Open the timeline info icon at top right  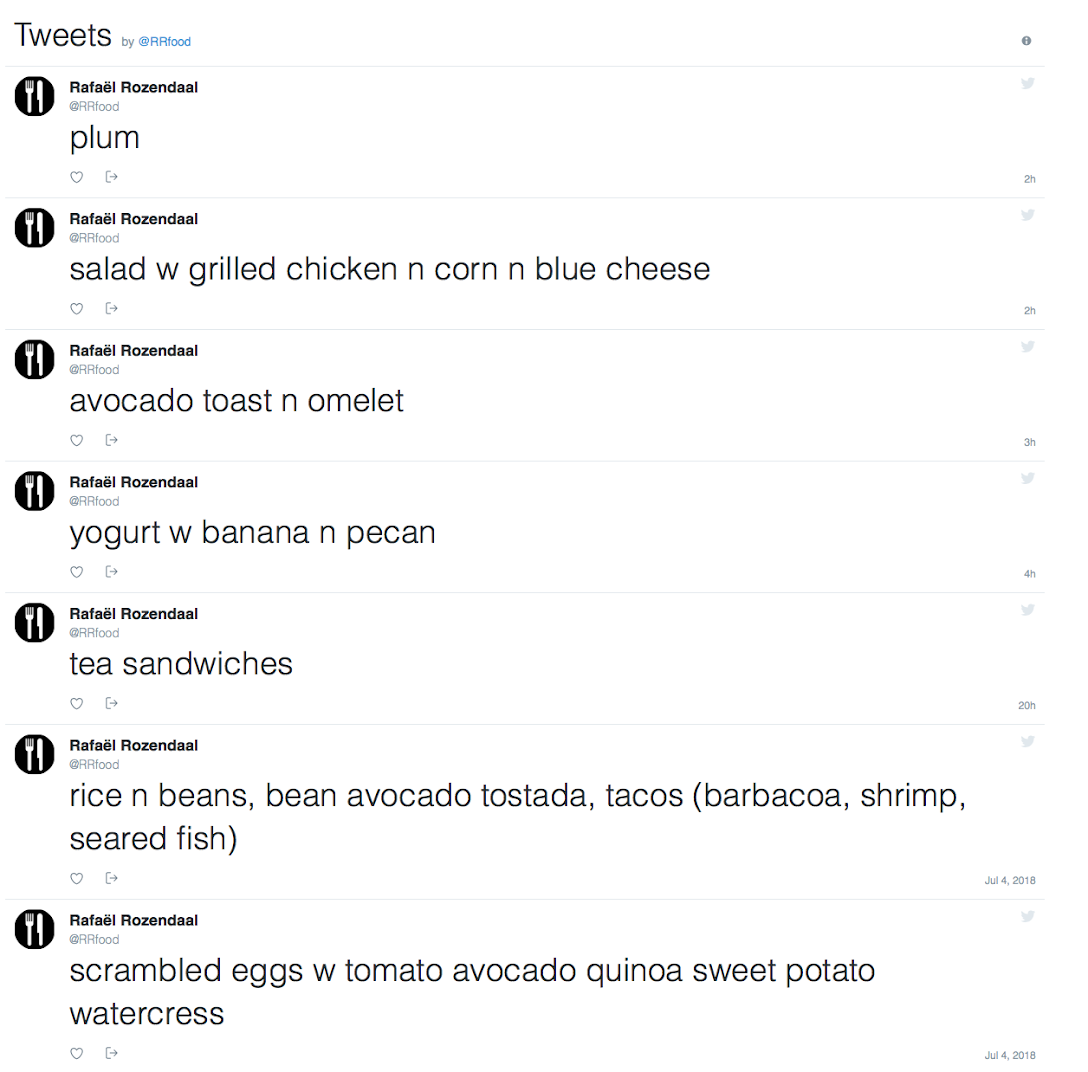[1026, 41]
